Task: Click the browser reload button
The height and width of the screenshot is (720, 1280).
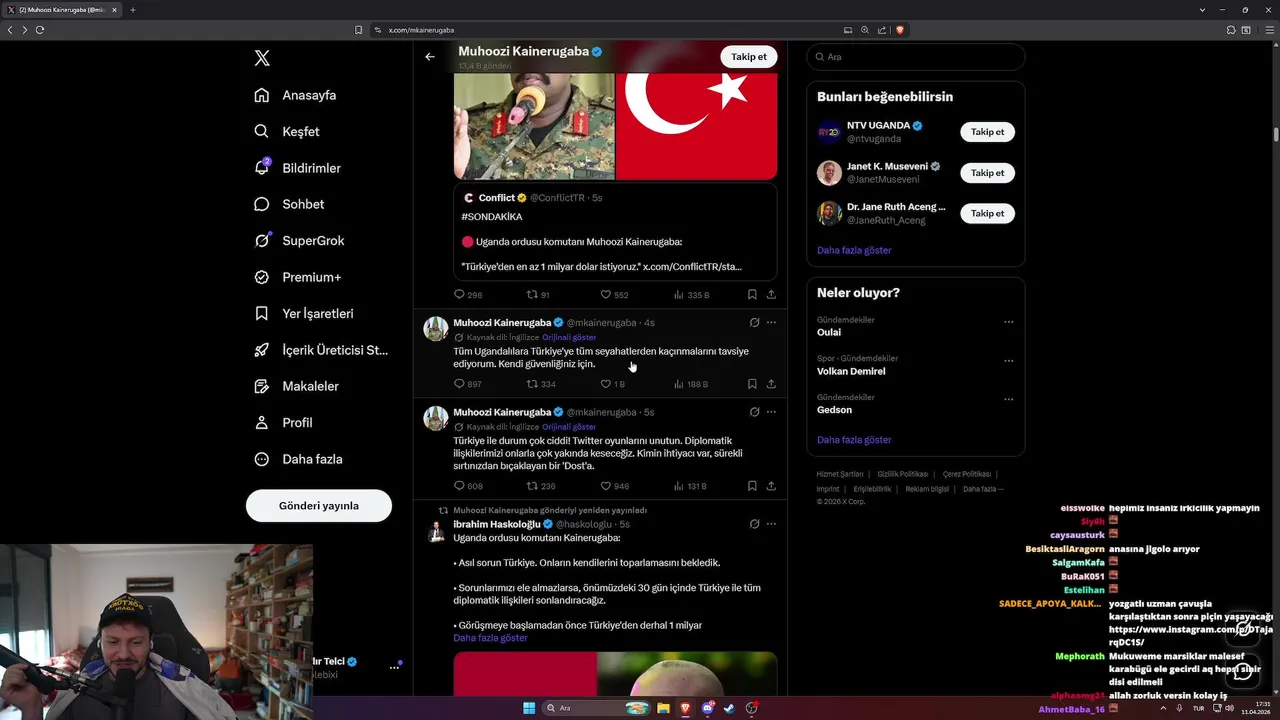Action: pyautogui.click(x=40, y=30)
